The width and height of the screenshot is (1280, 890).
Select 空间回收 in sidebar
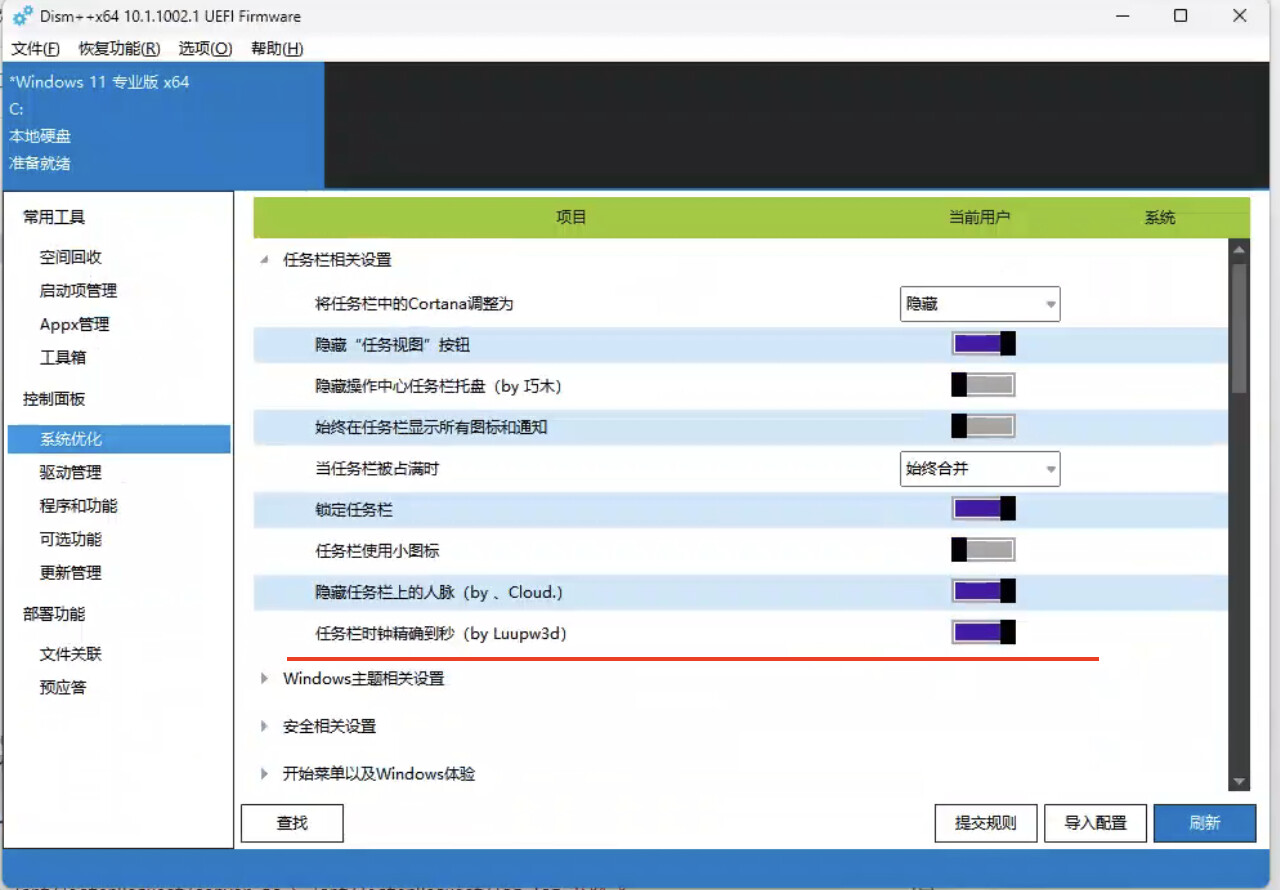[71, 257]
